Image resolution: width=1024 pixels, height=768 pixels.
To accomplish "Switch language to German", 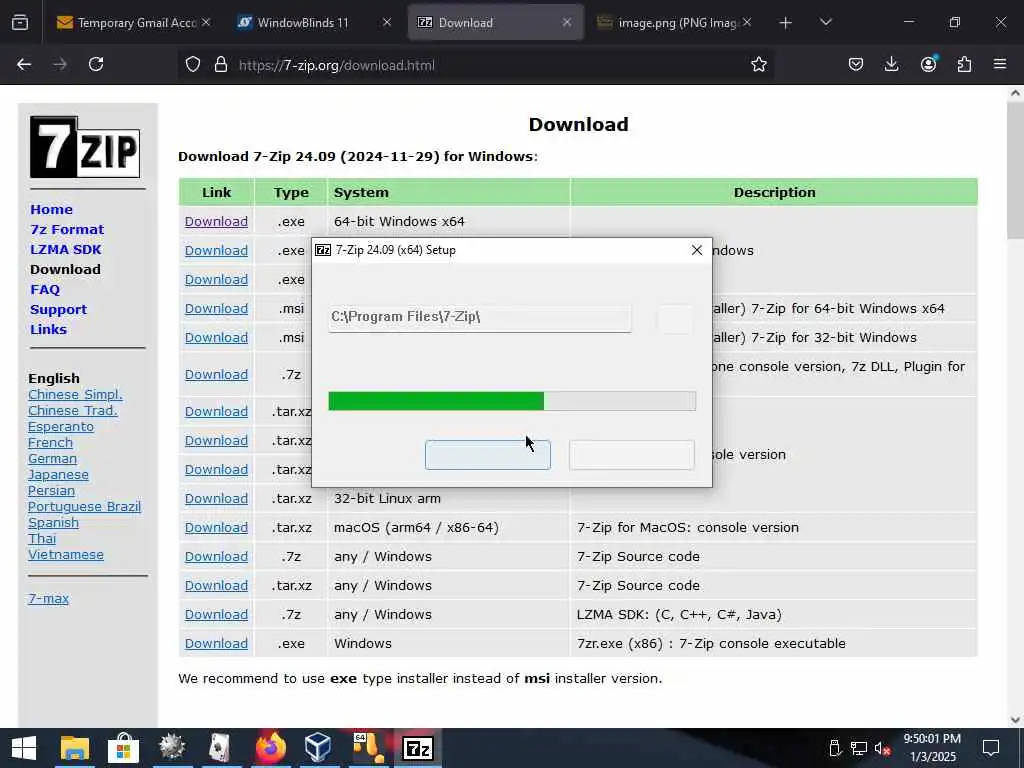I will [52, 458].
